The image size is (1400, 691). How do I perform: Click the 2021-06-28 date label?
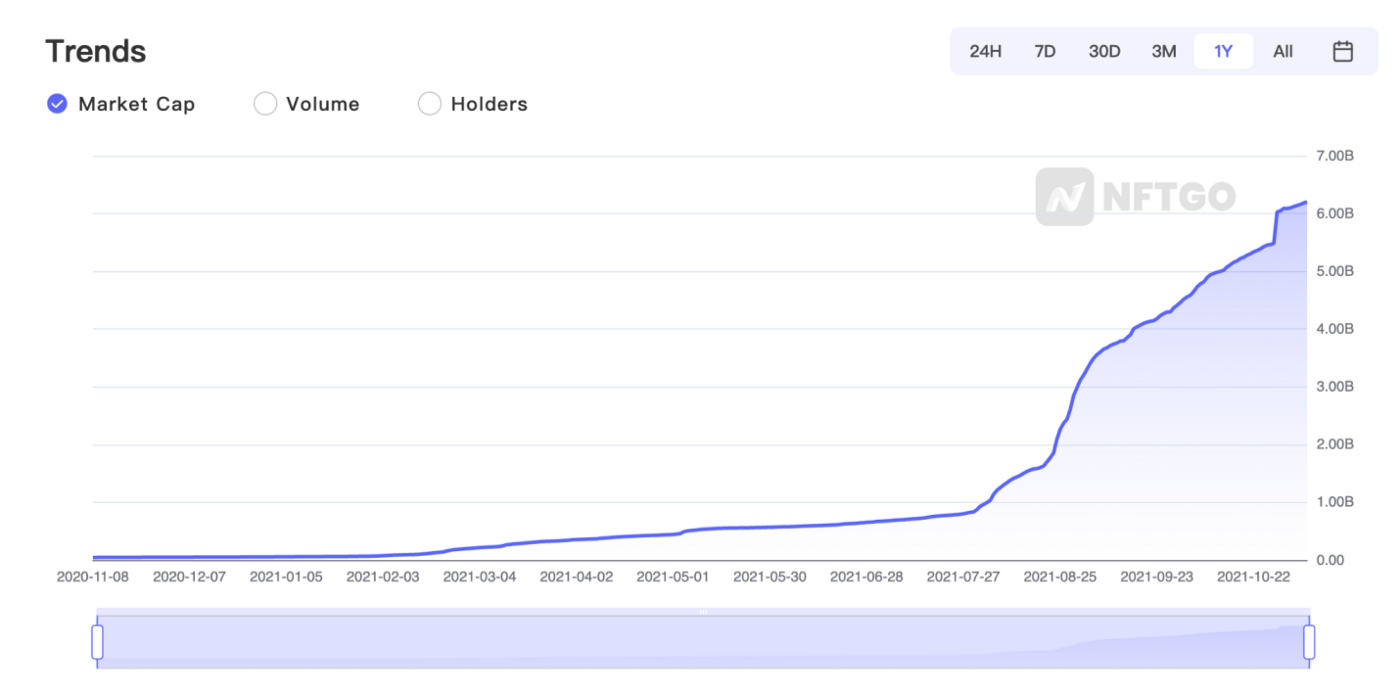(x=867, y=577)
